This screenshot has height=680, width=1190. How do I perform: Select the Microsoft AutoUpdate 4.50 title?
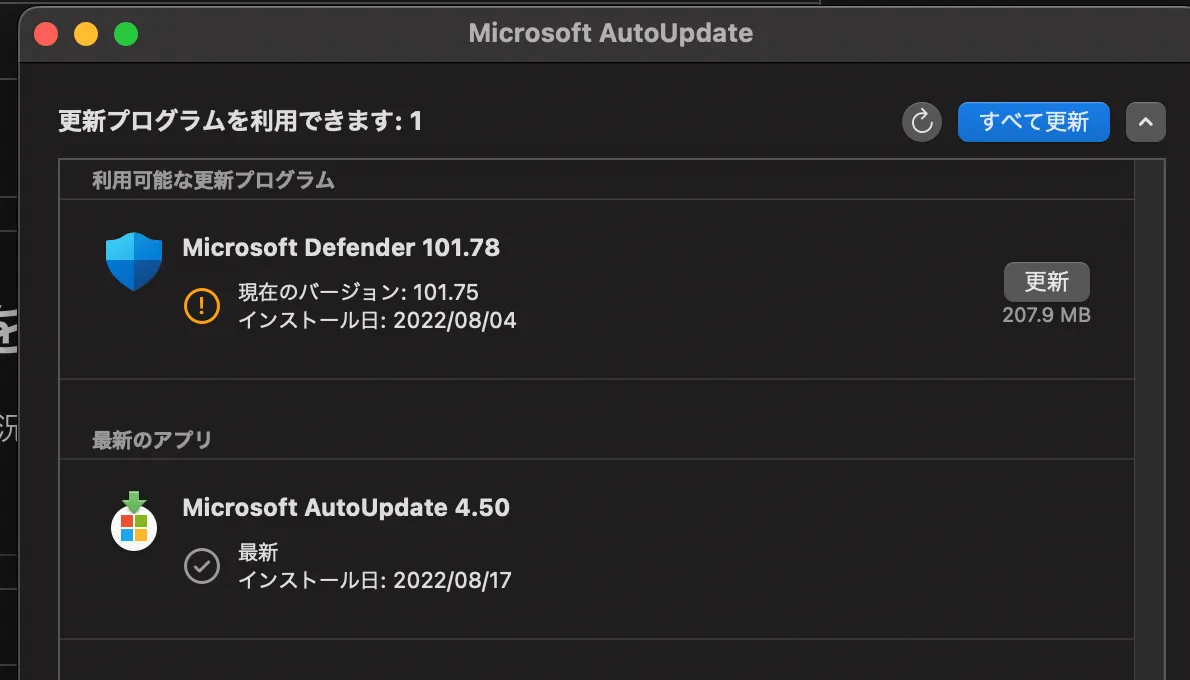pyautogui.click(x=346, y=507)
